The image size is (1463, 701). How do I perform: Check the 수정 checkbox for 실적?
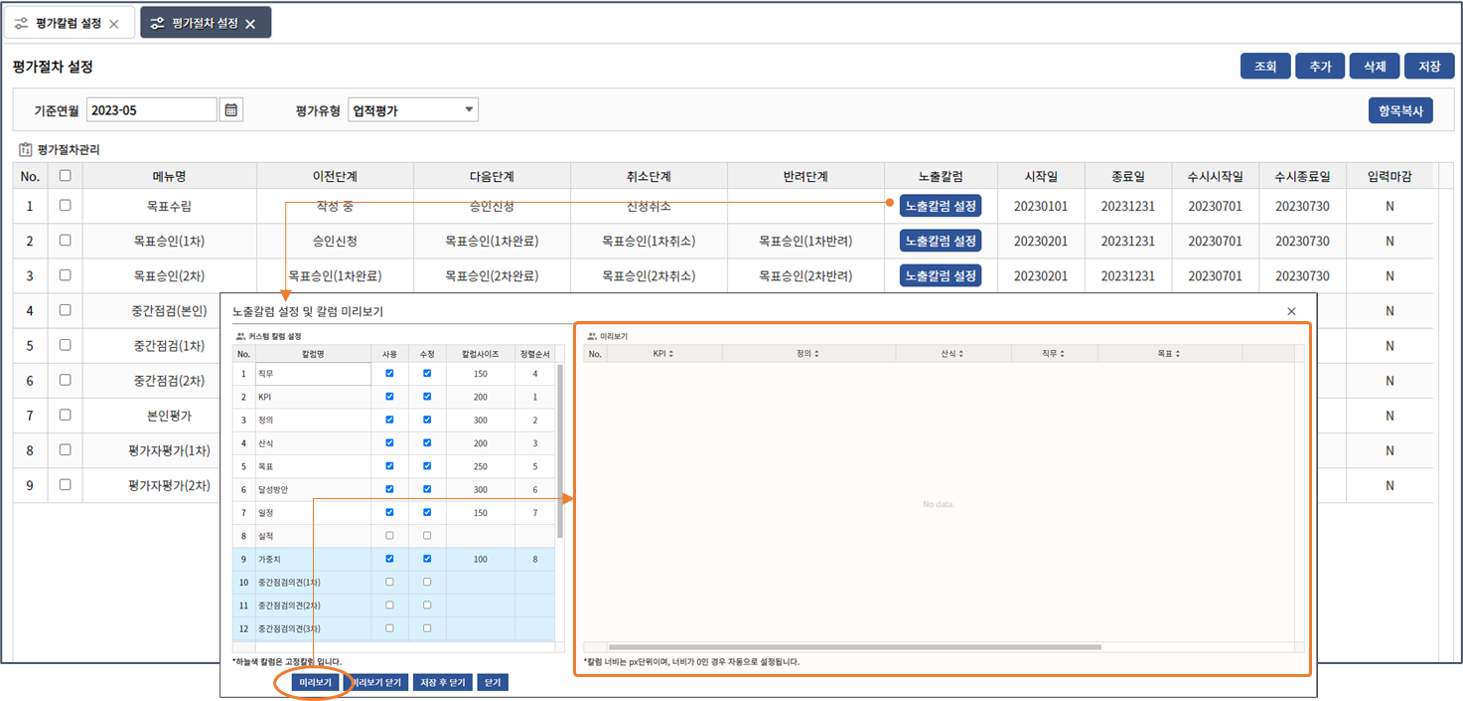(x=427, y=536)
